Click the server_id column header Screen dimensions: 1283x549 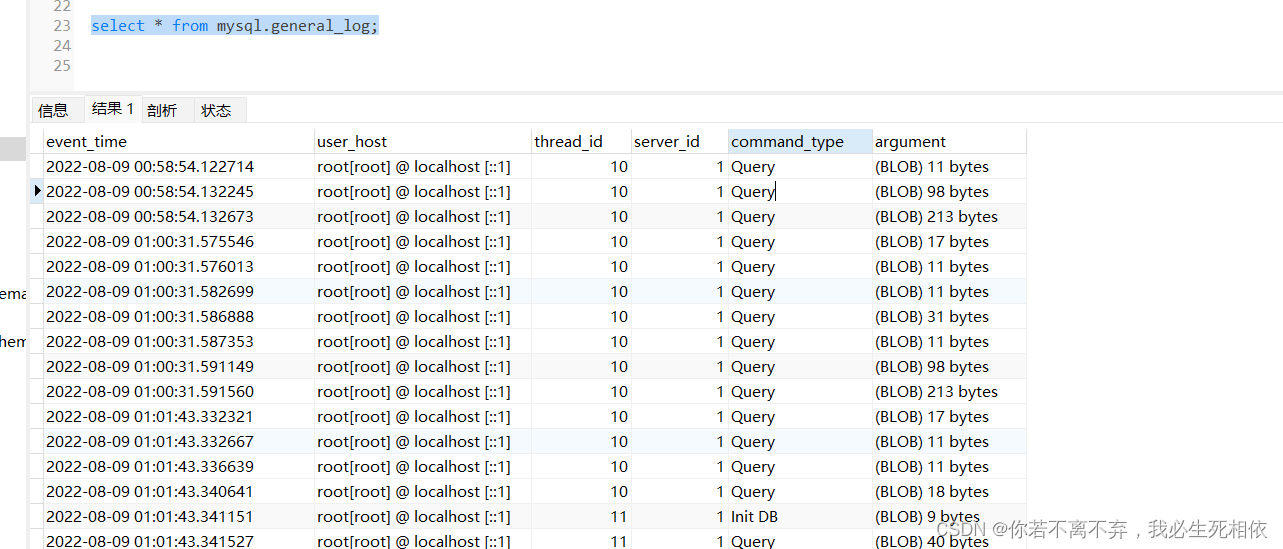[x=680, y=141]
